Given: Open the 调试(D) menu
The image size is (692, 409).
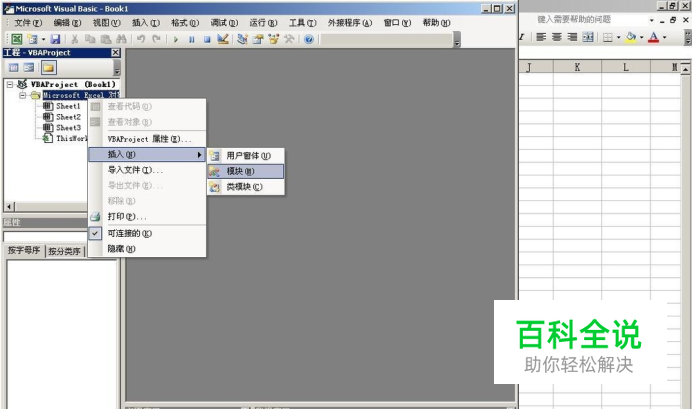Looking at the screenshot, I should tap(224, 23).
